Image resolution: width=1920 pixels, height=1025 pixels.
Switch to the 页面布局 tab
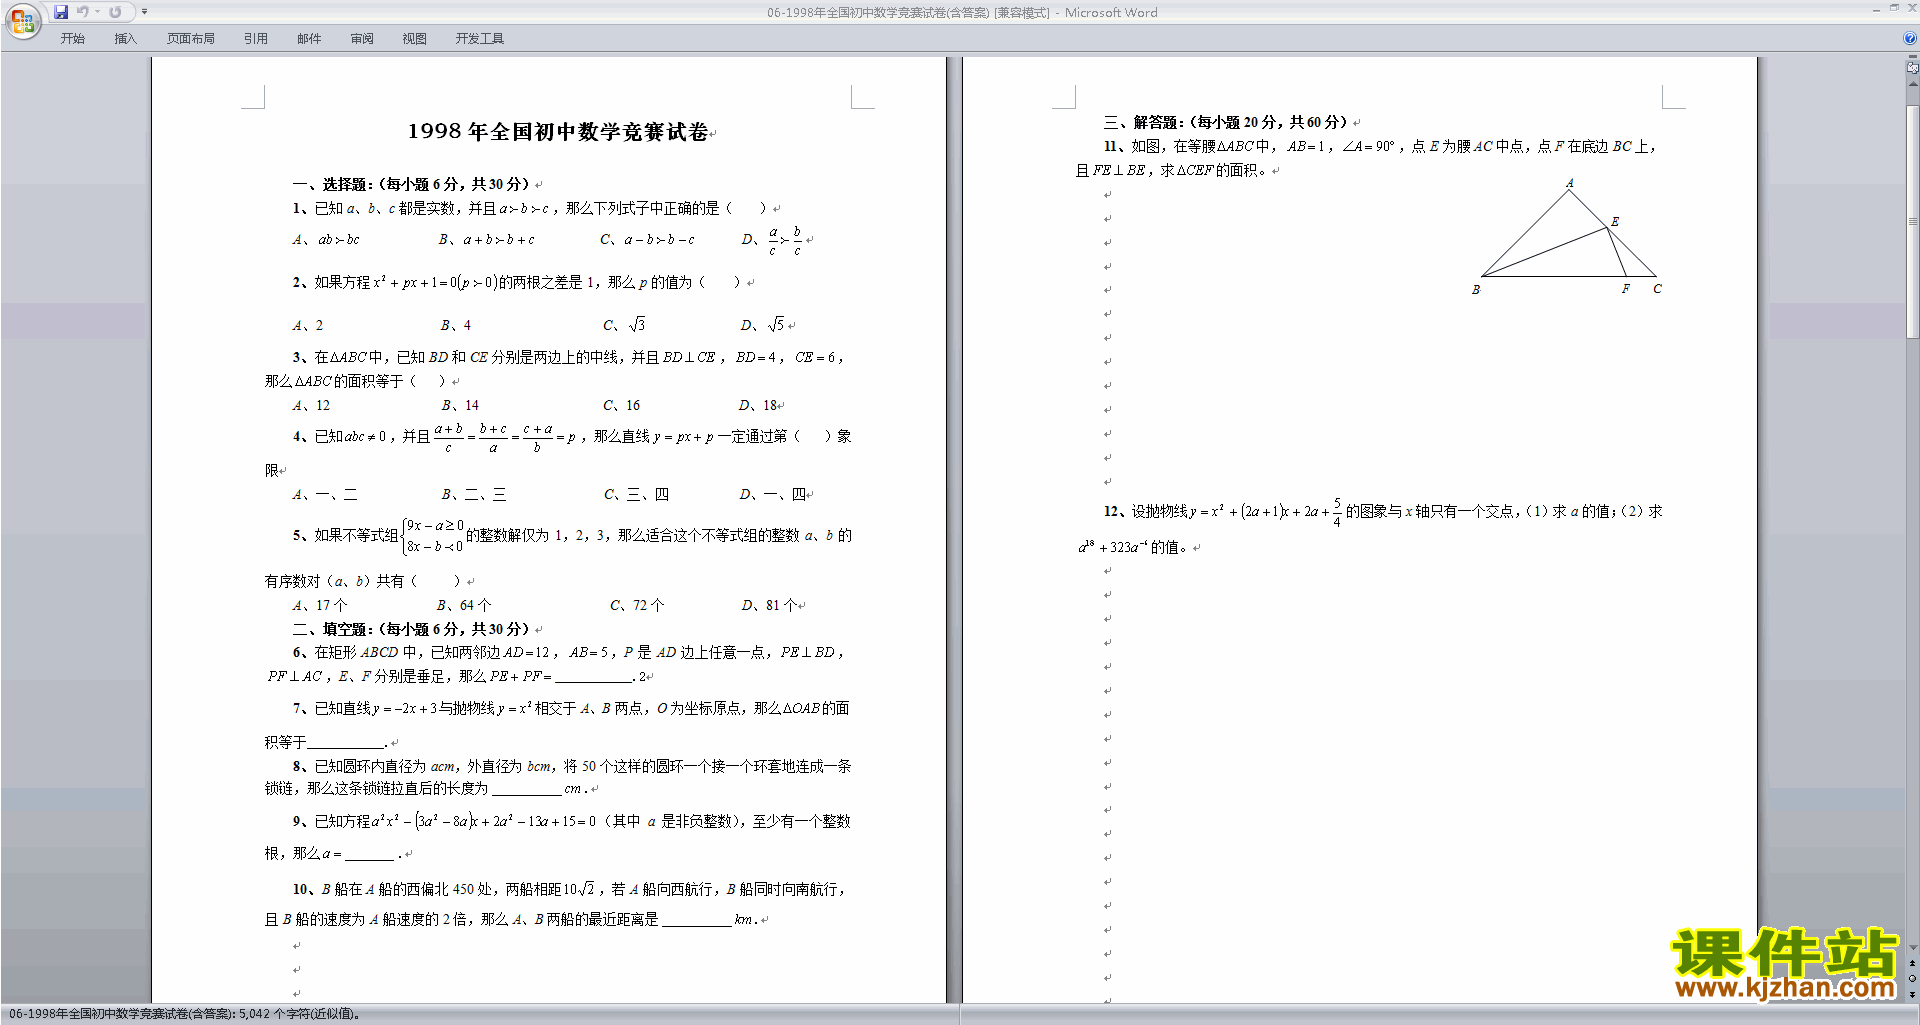[x=190, y=39]
